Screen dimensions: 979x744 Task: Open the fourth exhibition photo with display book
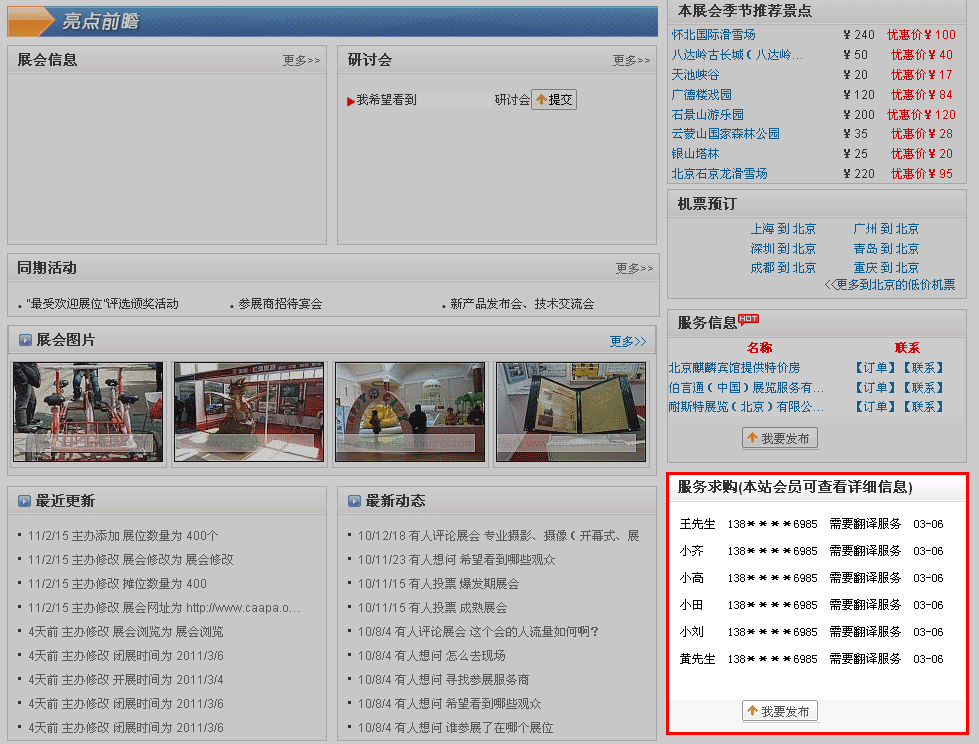click(571, 412)
